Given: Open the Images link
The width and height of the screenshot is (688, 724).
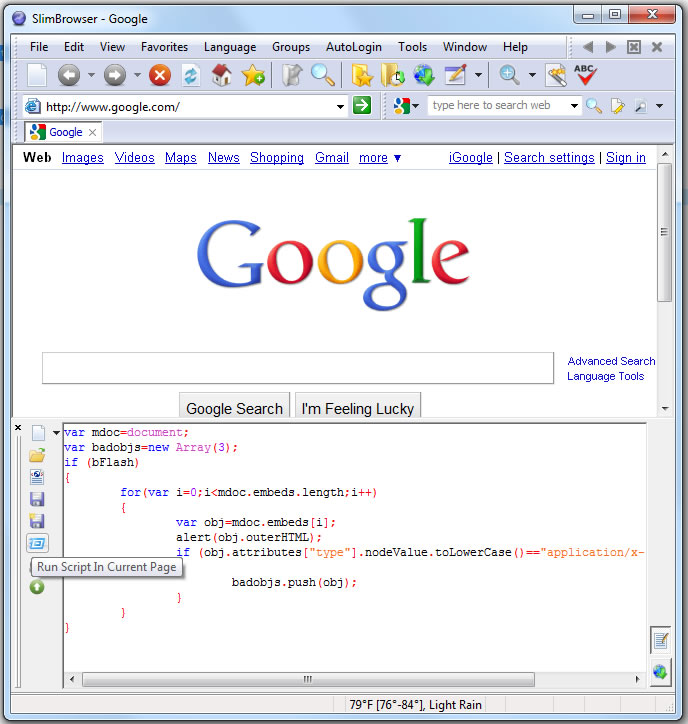Looking at the screenshot, I should coord(83,158).
